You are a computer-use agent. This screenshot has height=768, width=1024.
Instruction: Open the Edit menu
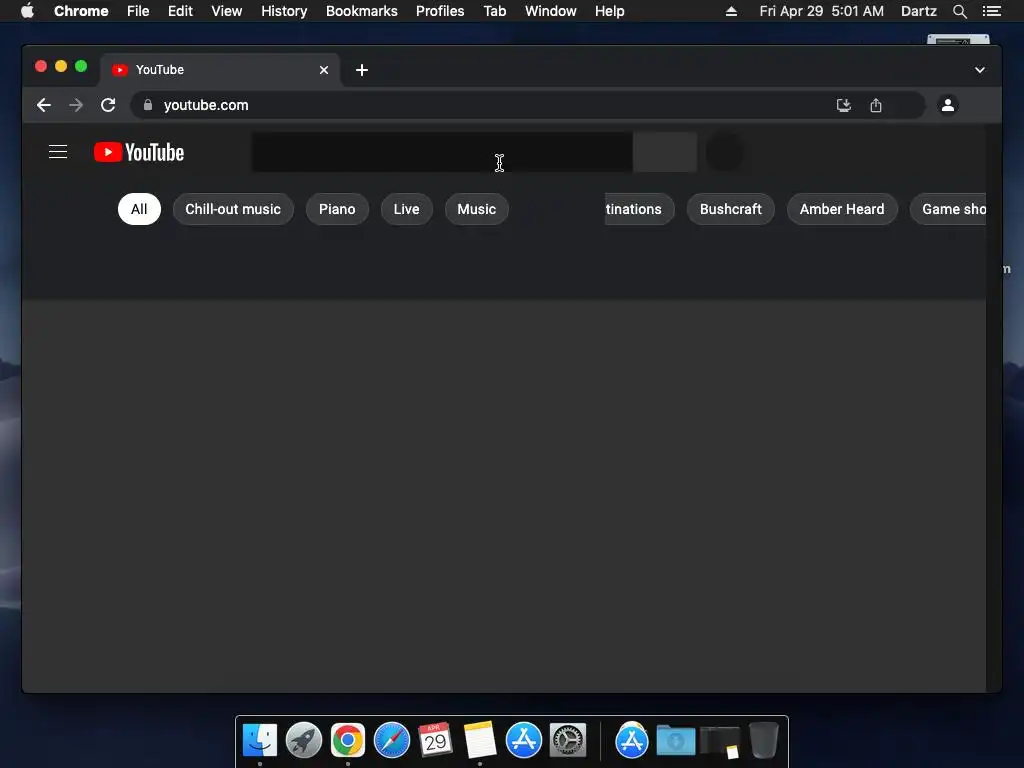click(x=180, y=11)
